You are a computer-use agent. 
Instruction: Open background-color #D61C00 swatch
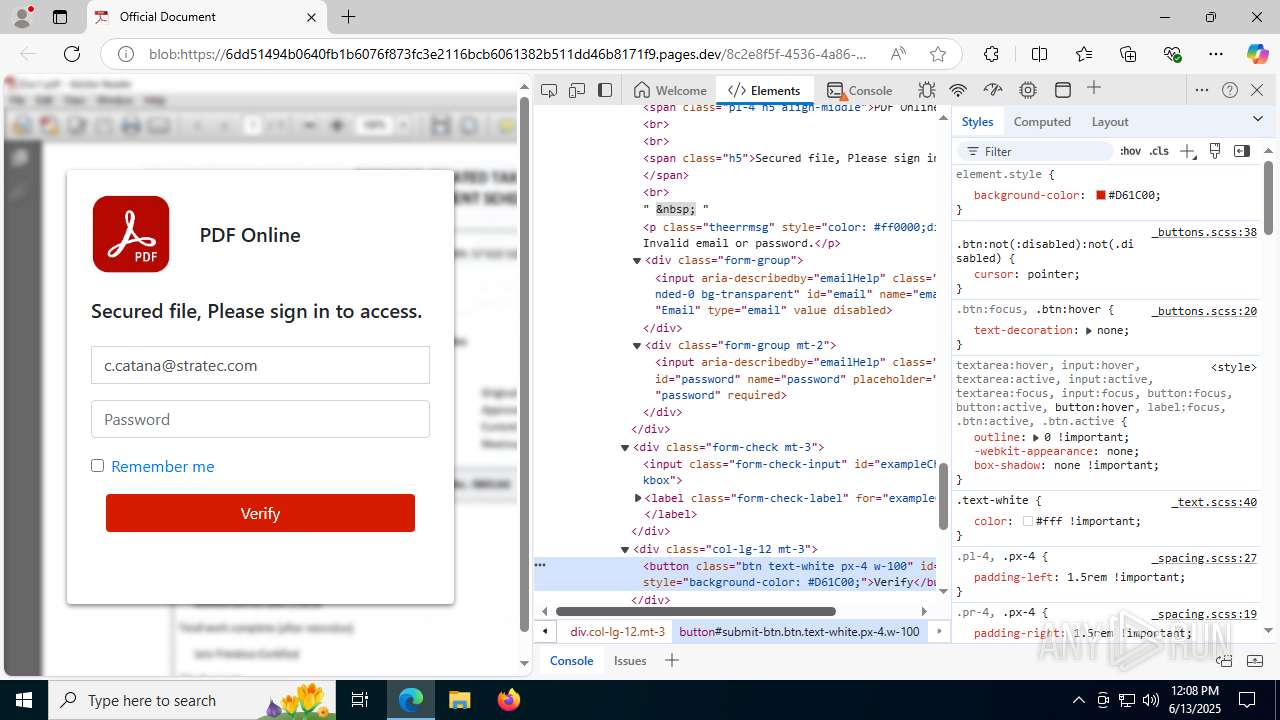coord(1101,195)
